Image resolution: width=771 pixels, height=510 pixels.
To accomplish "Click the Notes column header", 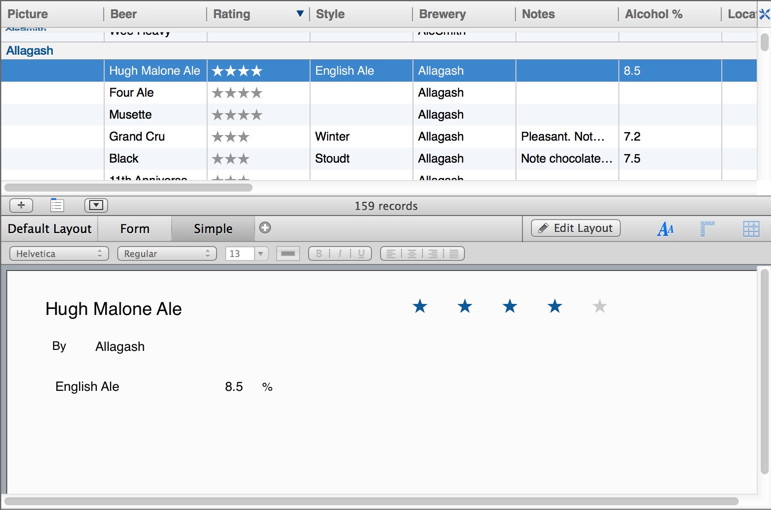I will 566,14.
